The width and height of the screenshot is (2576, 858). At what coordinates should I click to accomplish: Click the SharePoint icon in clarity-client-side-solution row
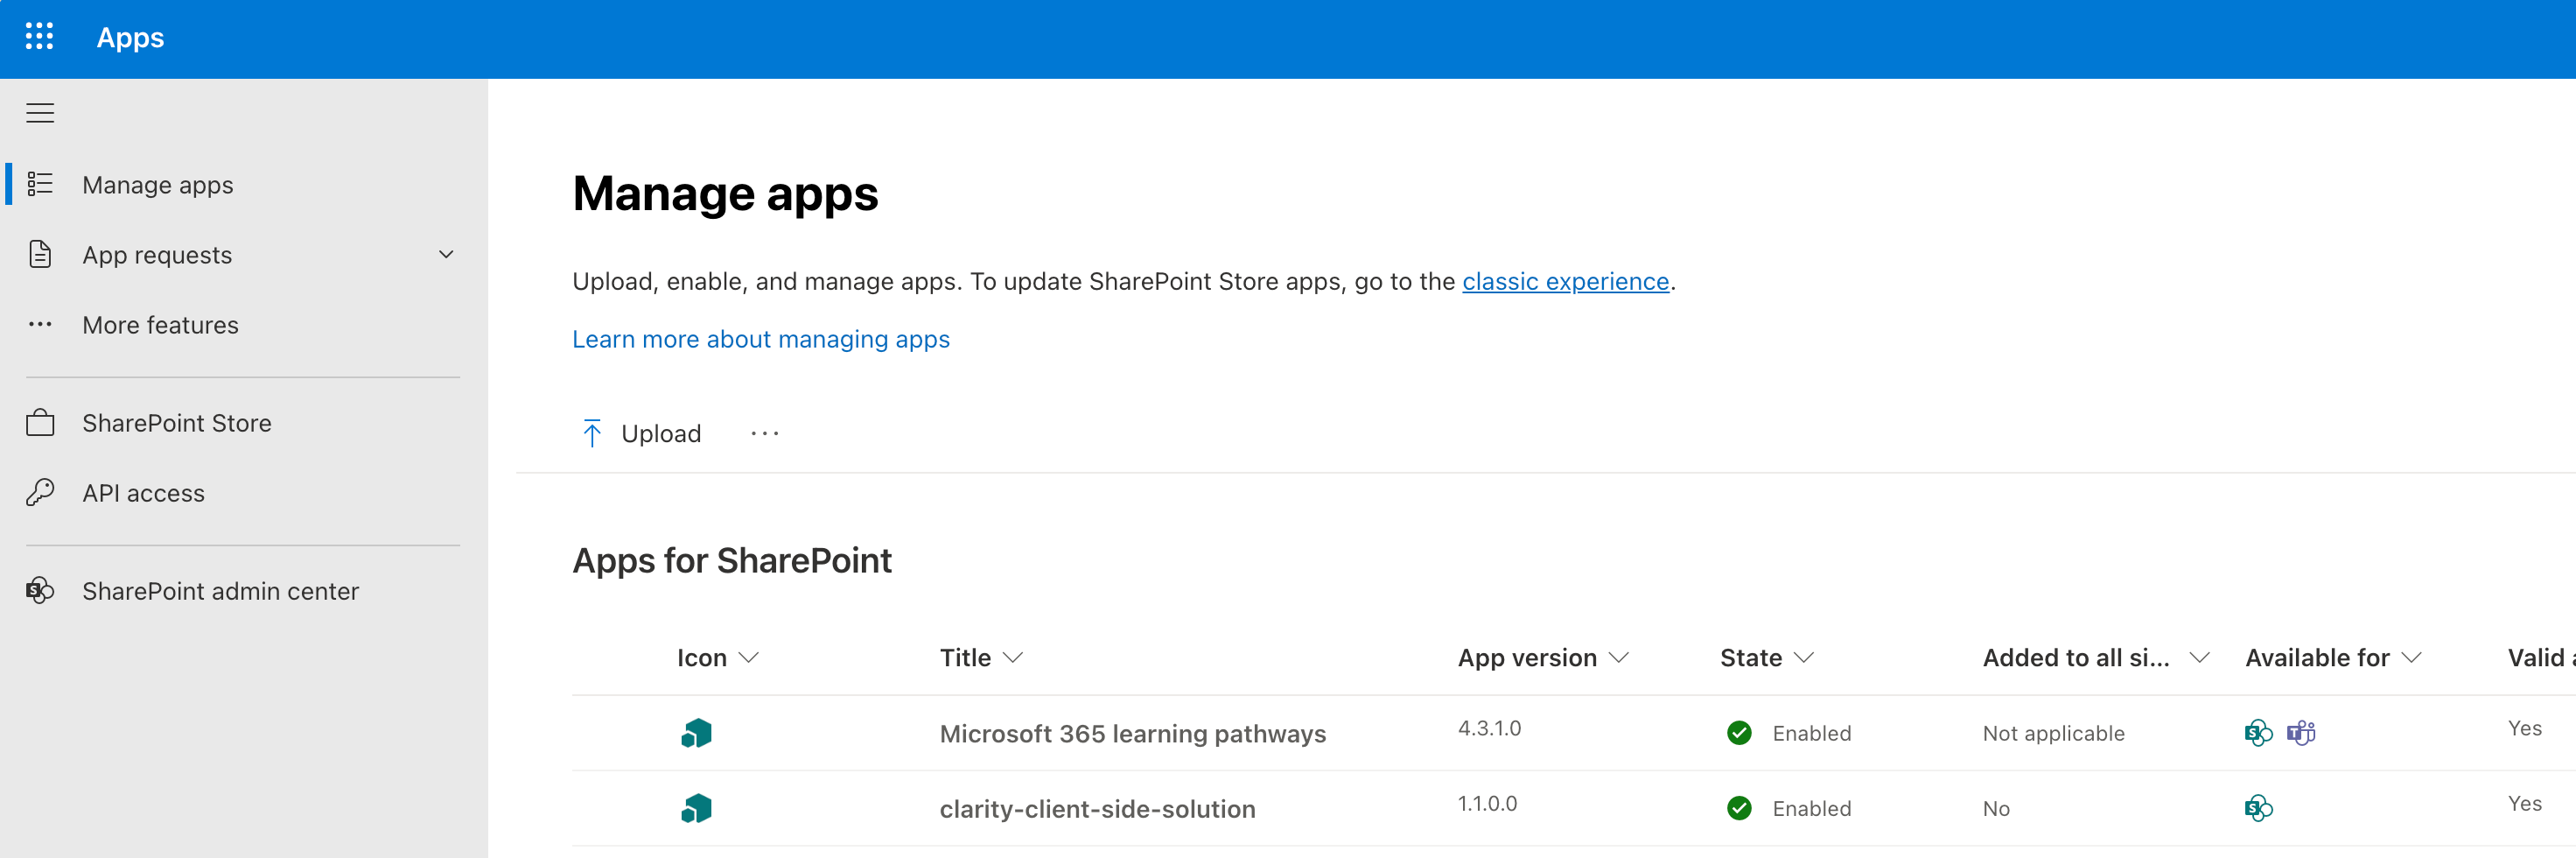(2258, 808)
